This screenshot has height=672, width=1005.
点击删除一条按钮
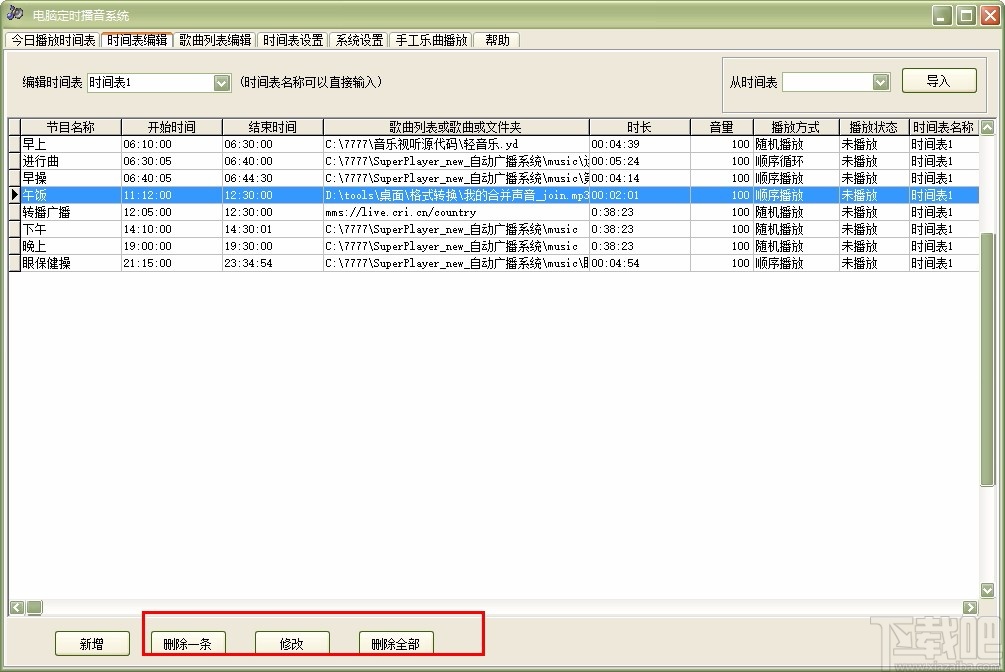click(x=187, y=643)
